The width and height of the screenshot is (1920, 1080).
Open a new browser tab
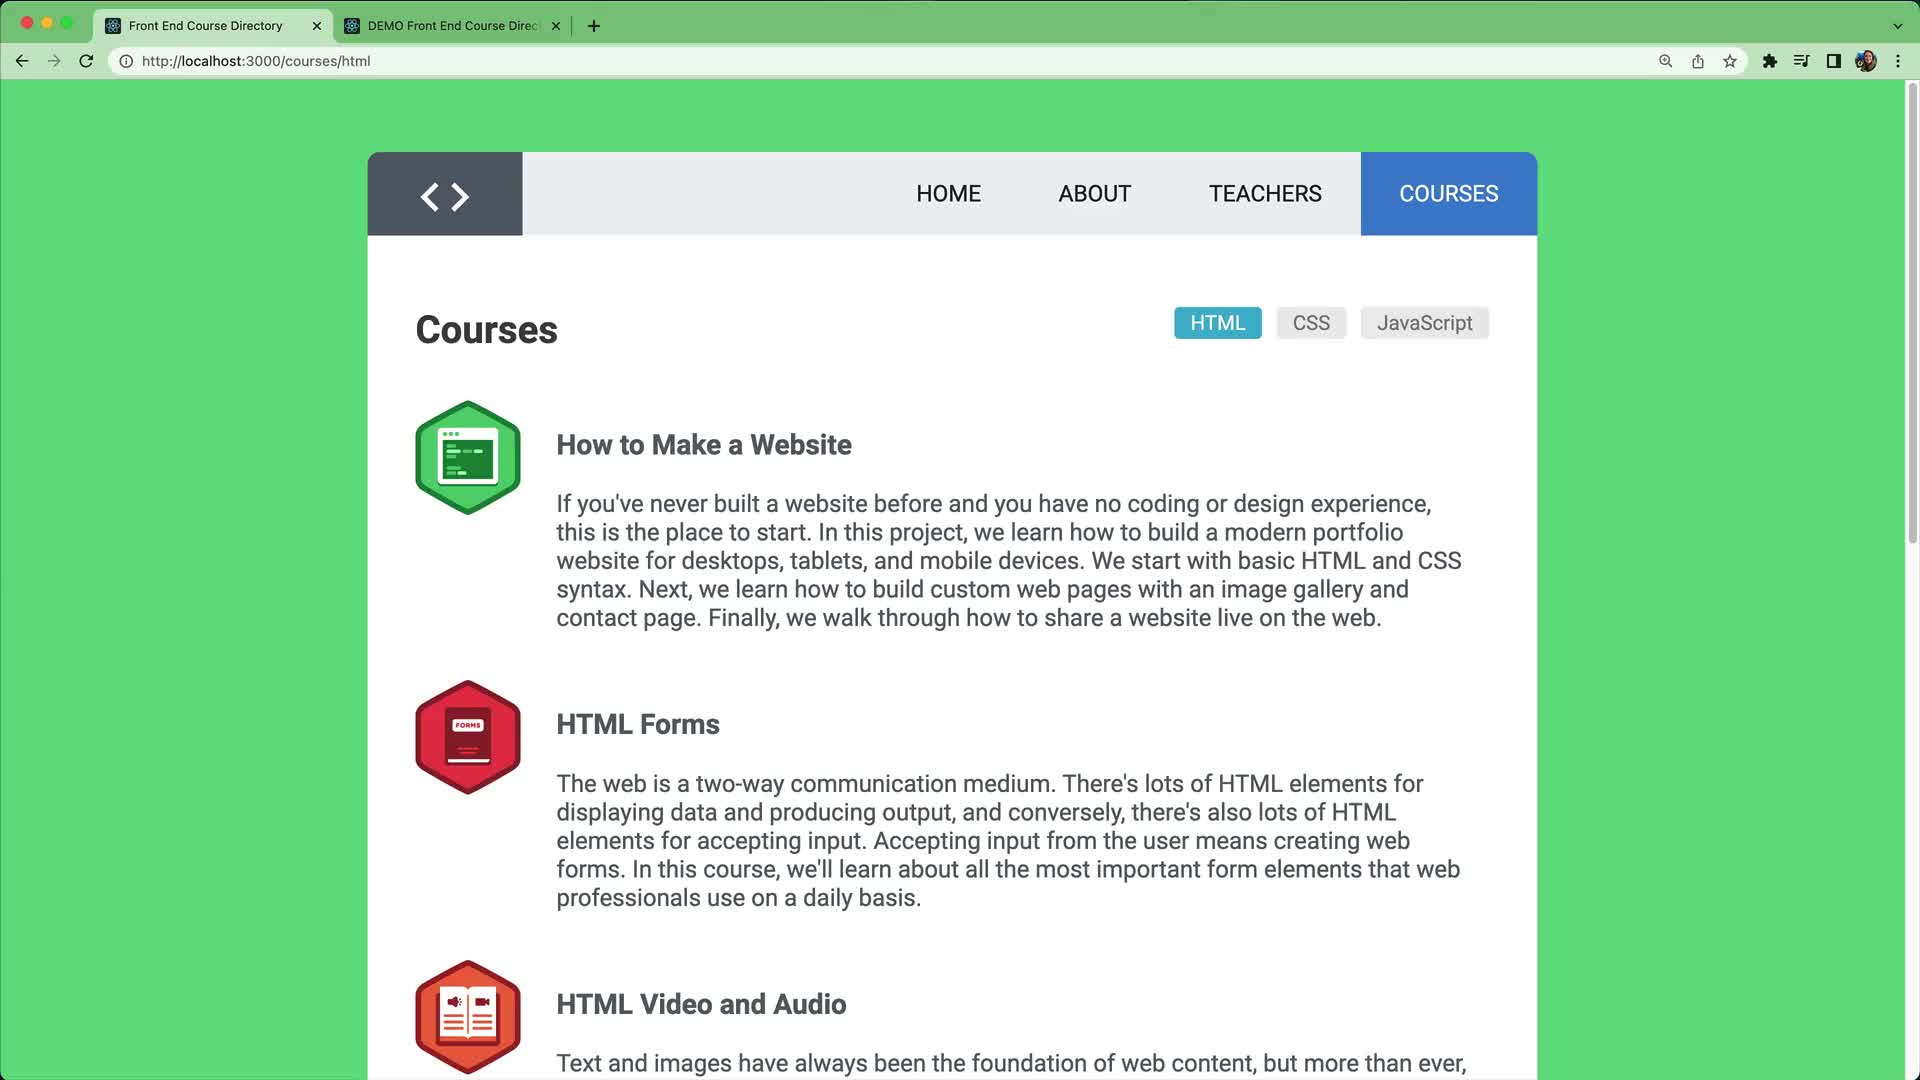(594, 26)
